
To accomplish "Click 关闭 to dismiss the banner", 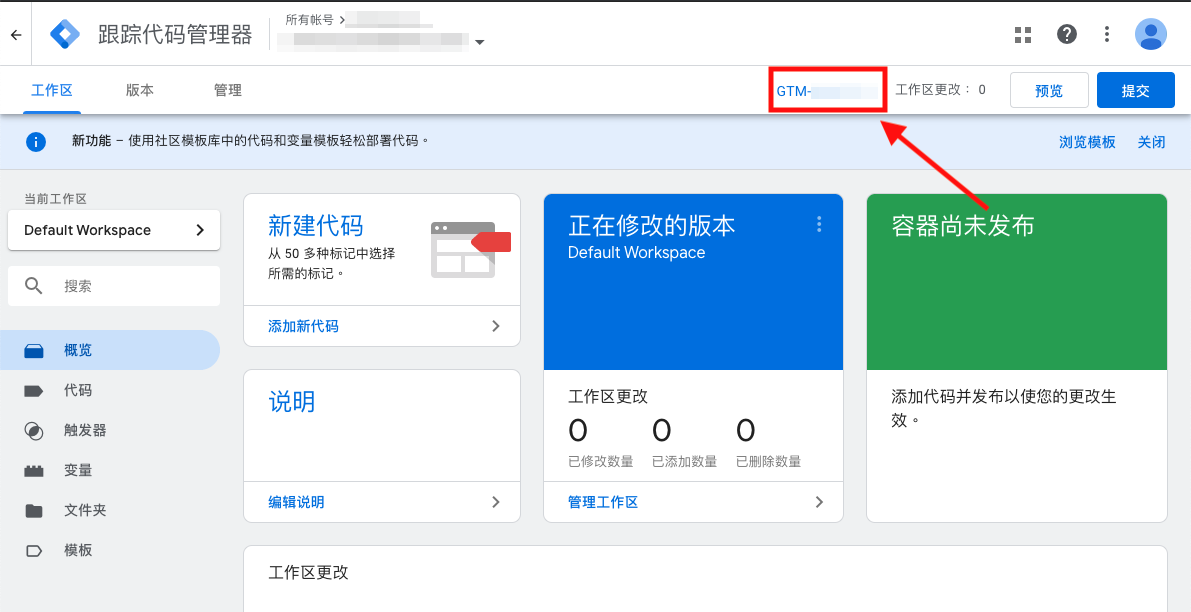I will point(1152,142).
